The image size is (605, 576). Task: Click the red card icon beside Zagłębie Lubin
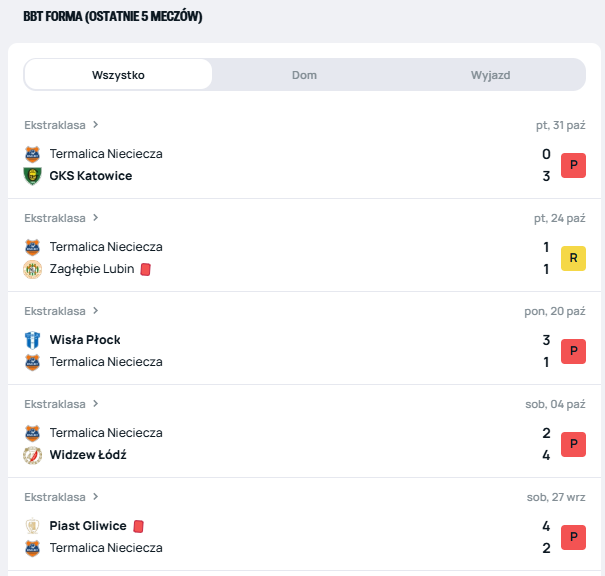pos(145,269)
